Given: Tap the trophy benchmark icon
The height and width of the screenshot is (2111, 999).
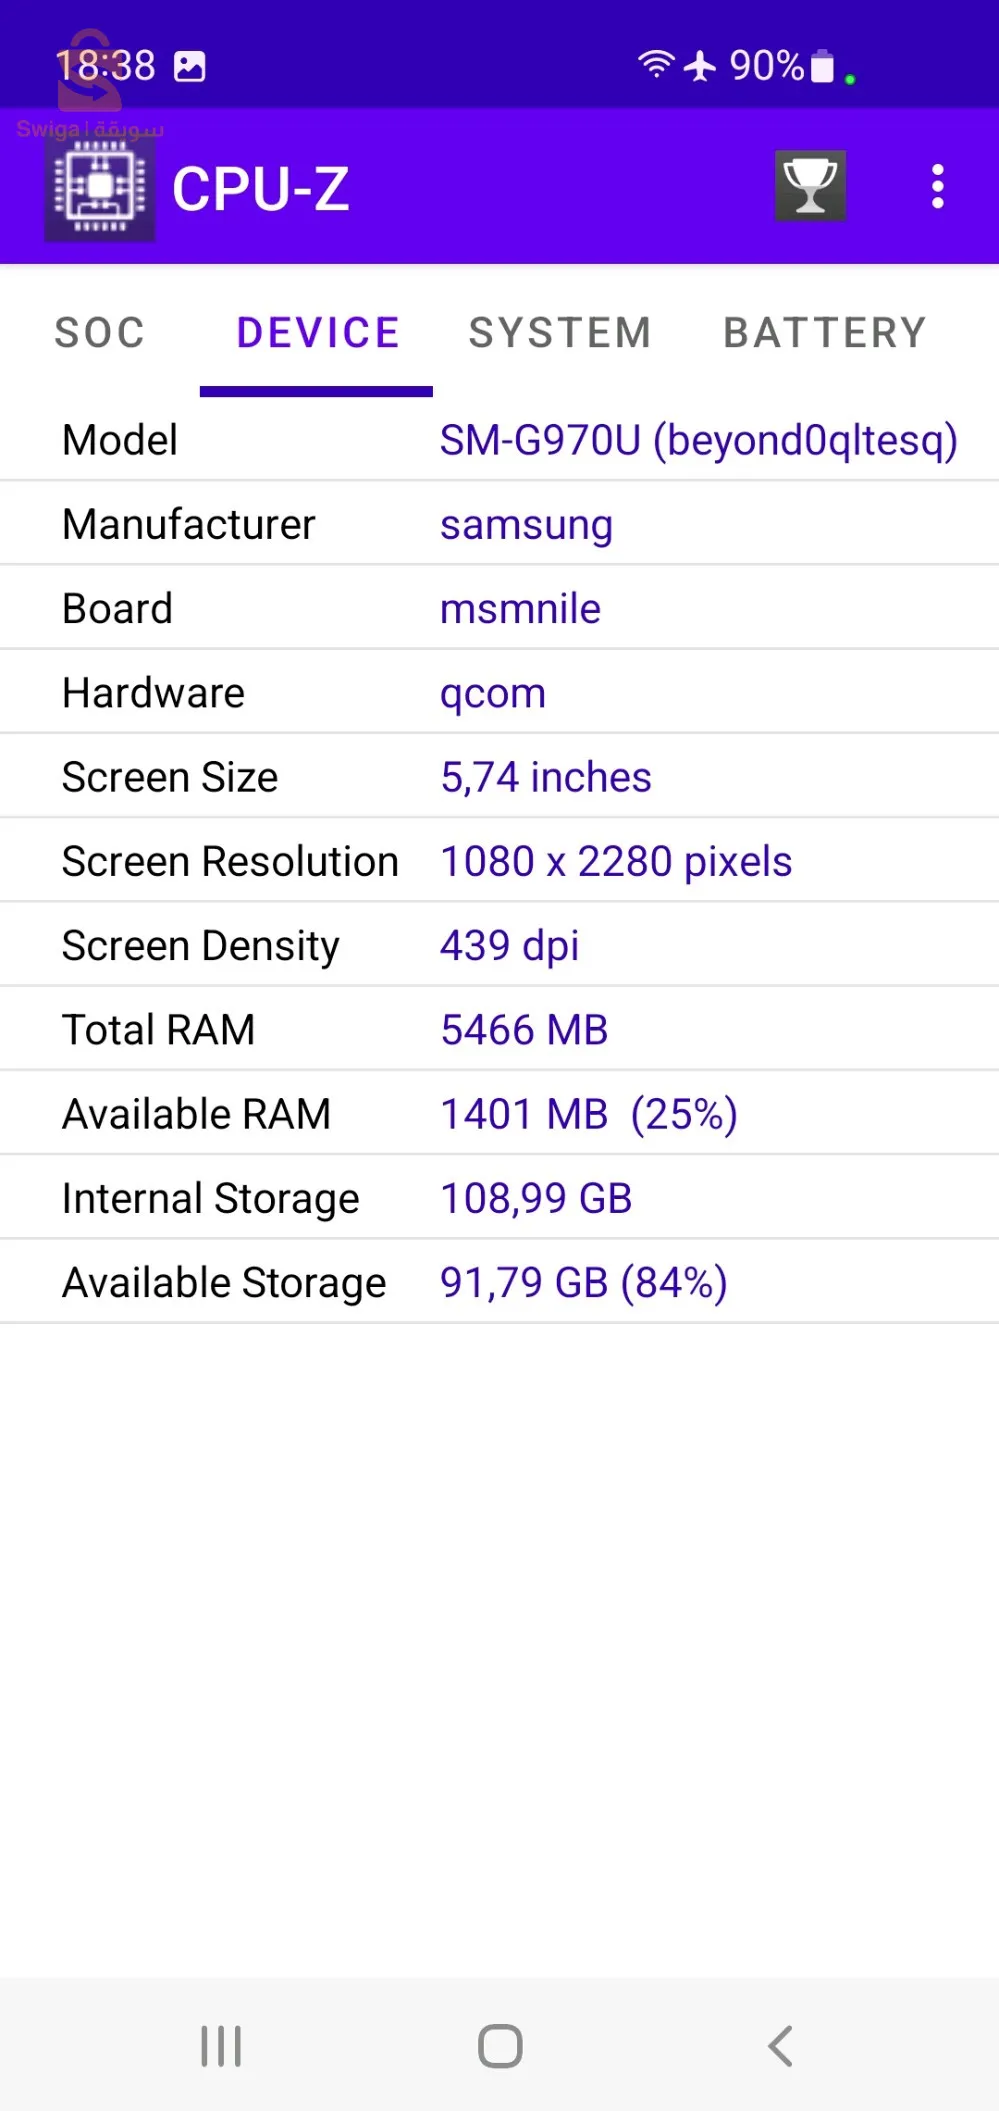Looking at the screenshot, I should (x=810, y=186).
